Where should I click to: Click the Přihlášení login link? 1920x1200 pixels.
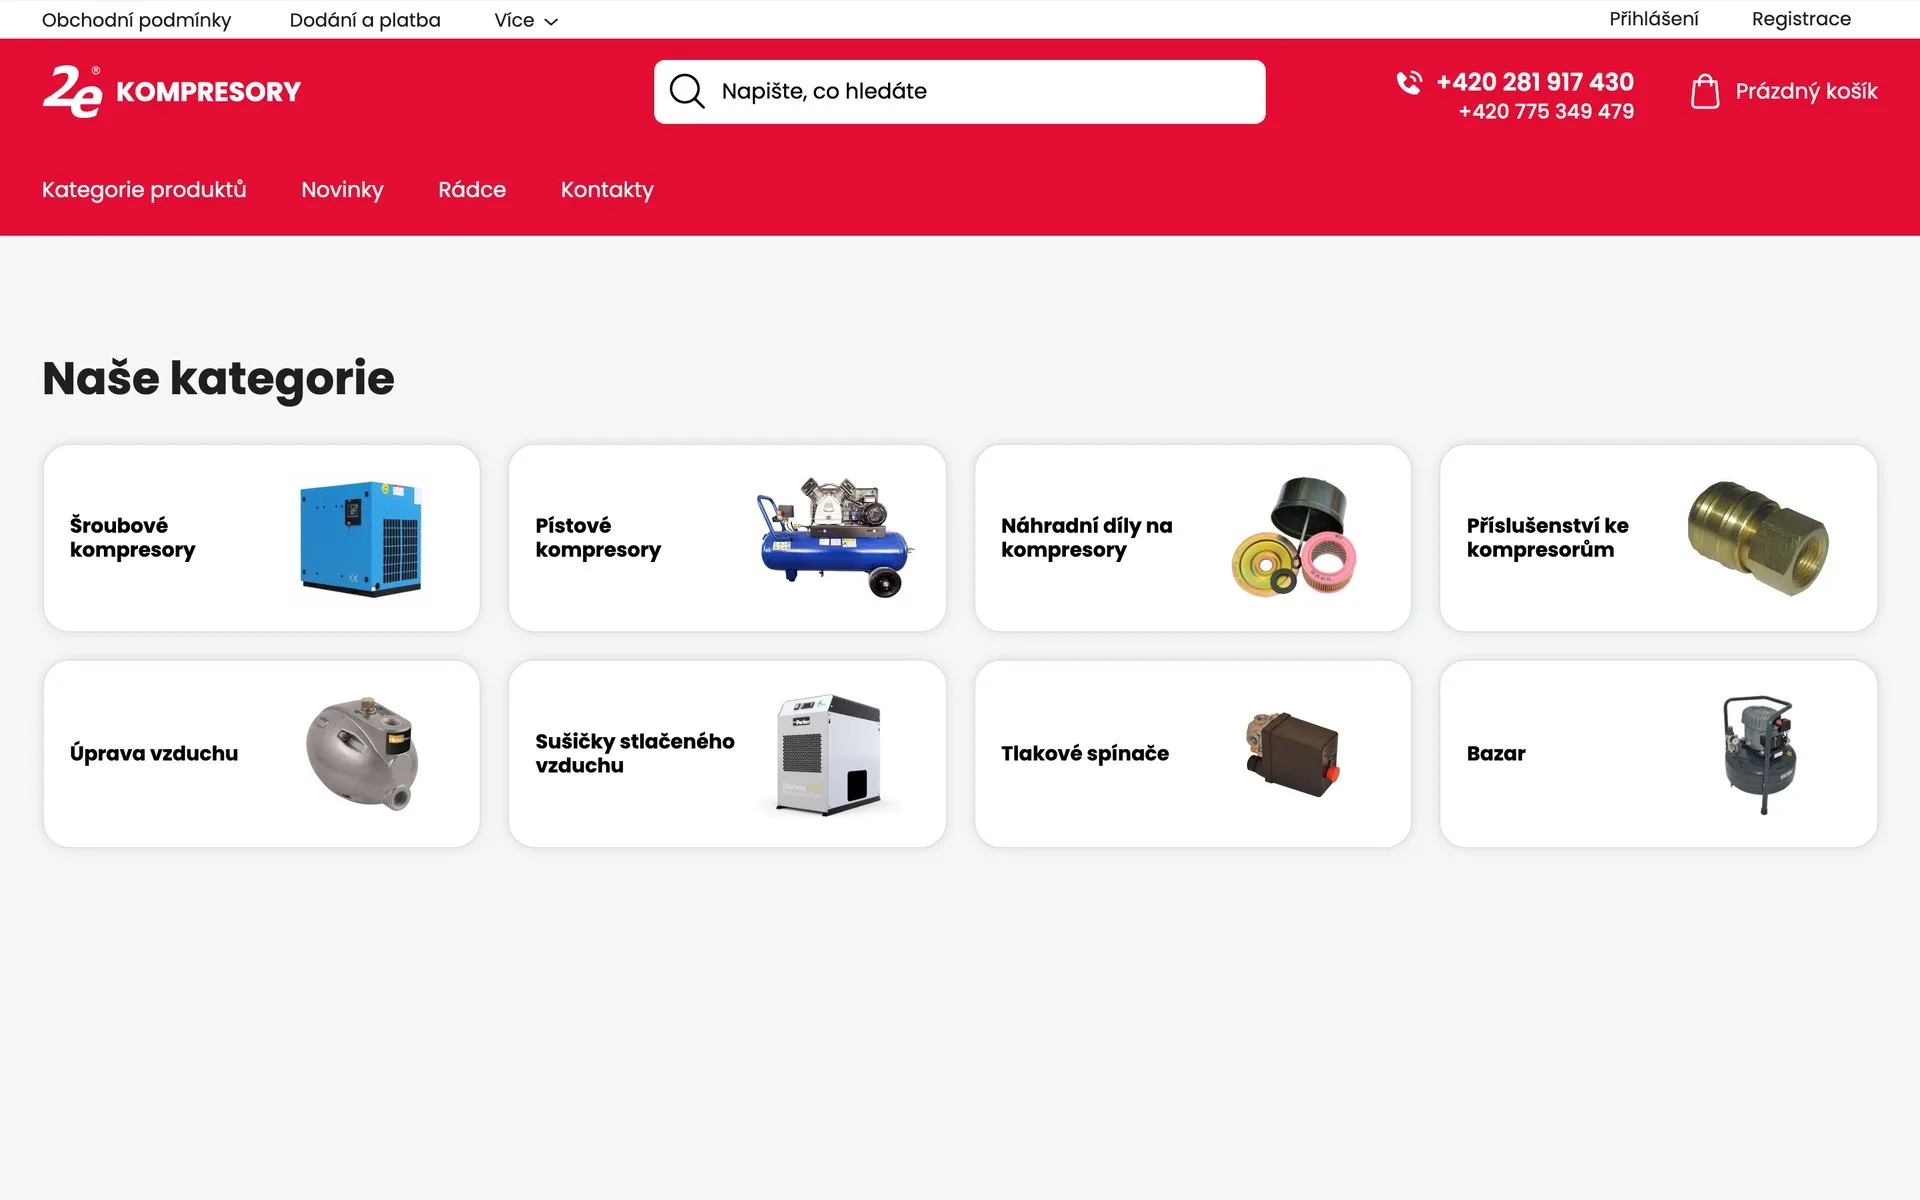1653,19
